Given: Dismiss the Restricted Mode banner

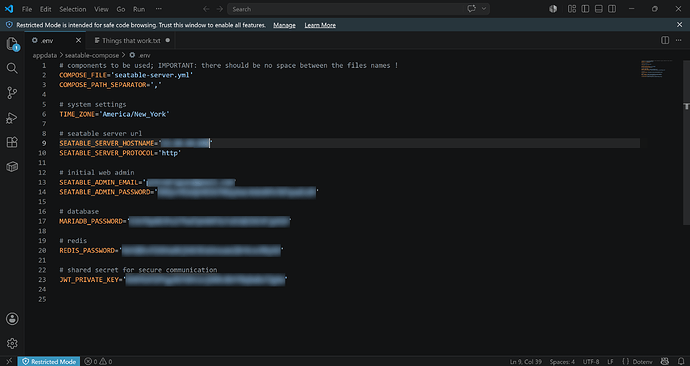Looking at the screenshot, I should (x=679, y=25).
